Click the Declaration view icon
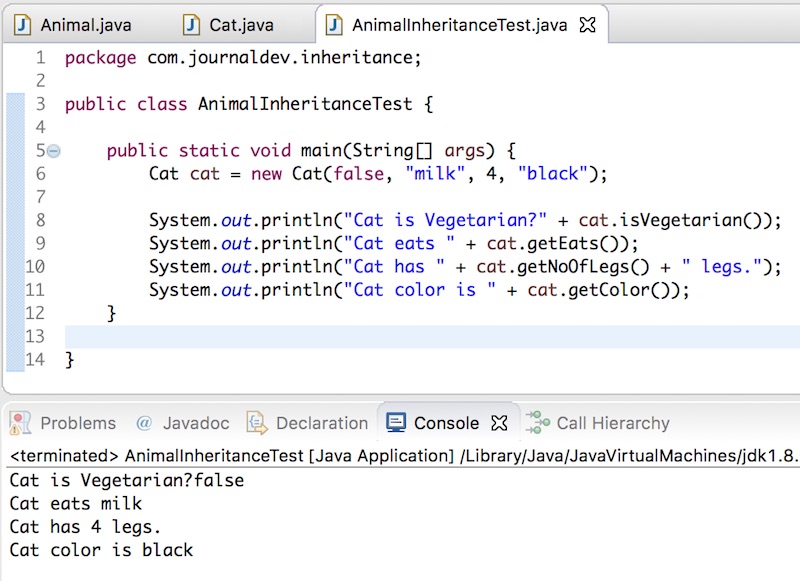This screenshot has width=800, height=581. (255, 423)
